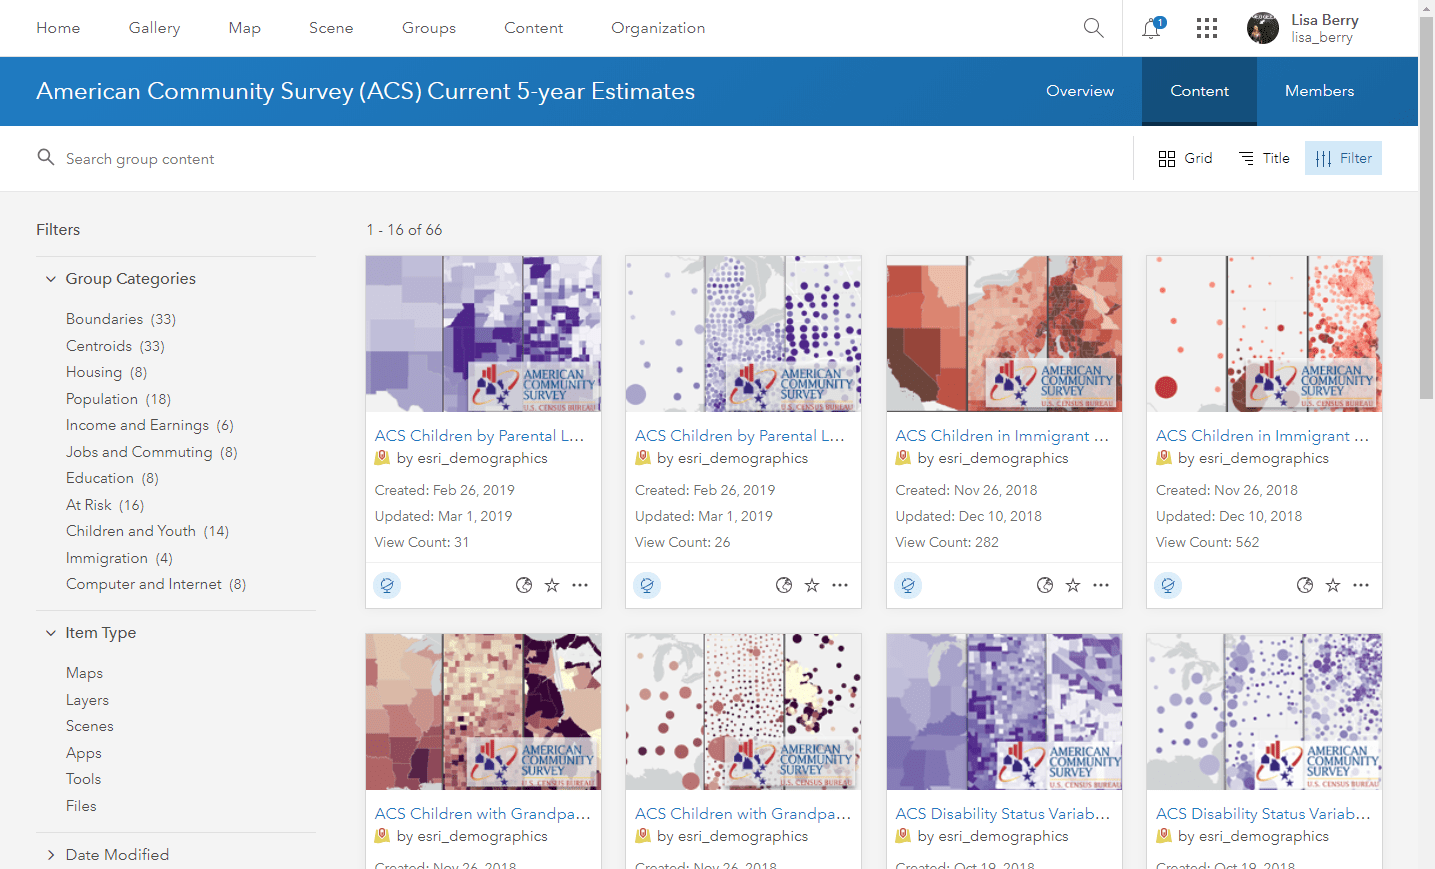Viewport: 1435px width, 869px height.
Task: Open more options on card with View Count 26
Action: (840, 585)
